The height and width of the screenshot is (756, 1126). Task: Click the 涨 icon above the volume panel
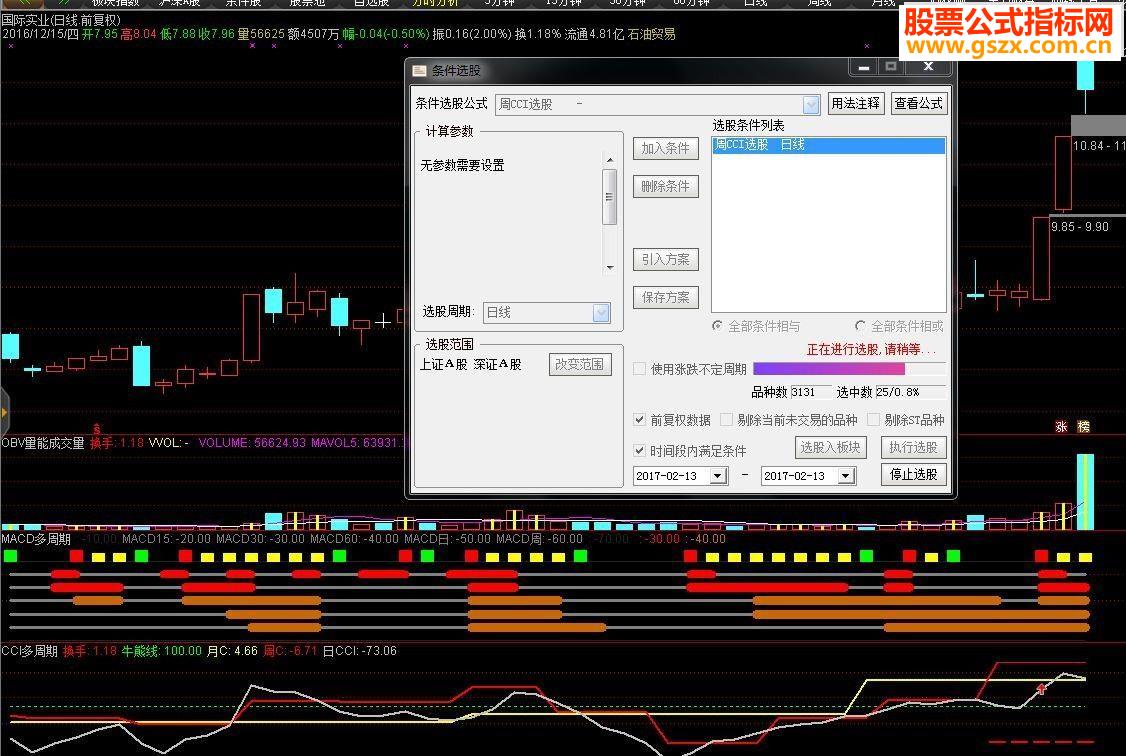1061,426
